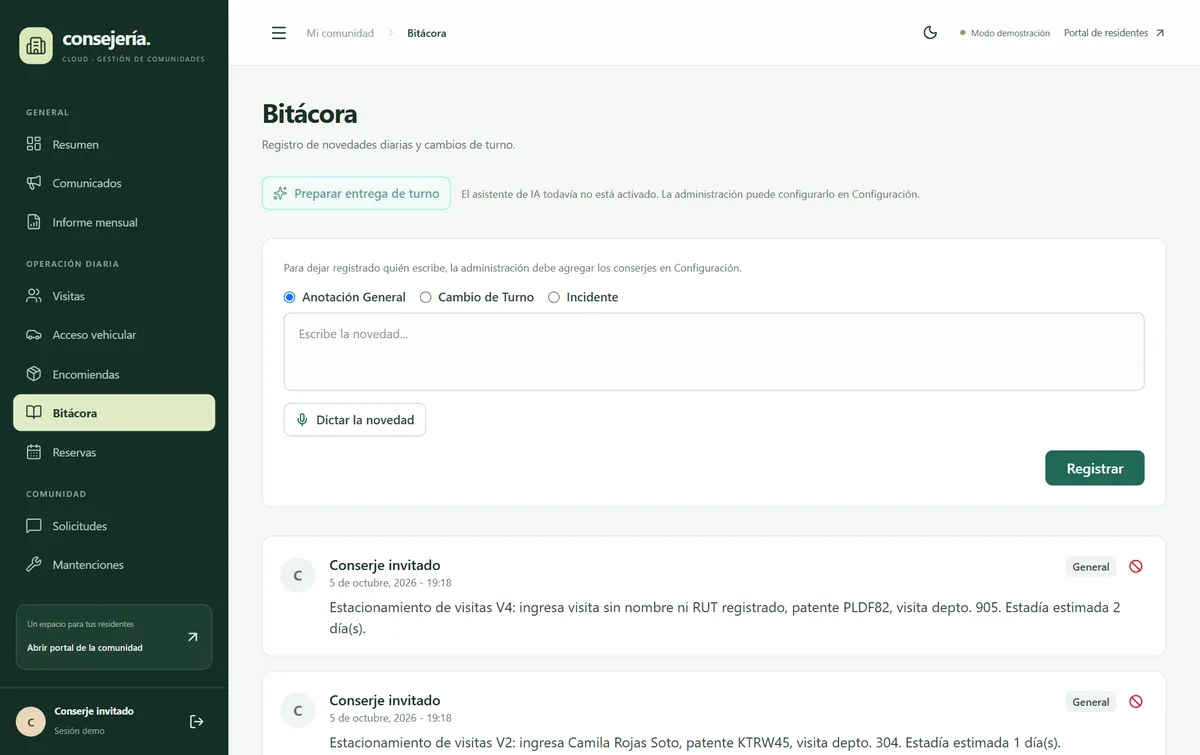Open Mantenciones section

(114, 565)
